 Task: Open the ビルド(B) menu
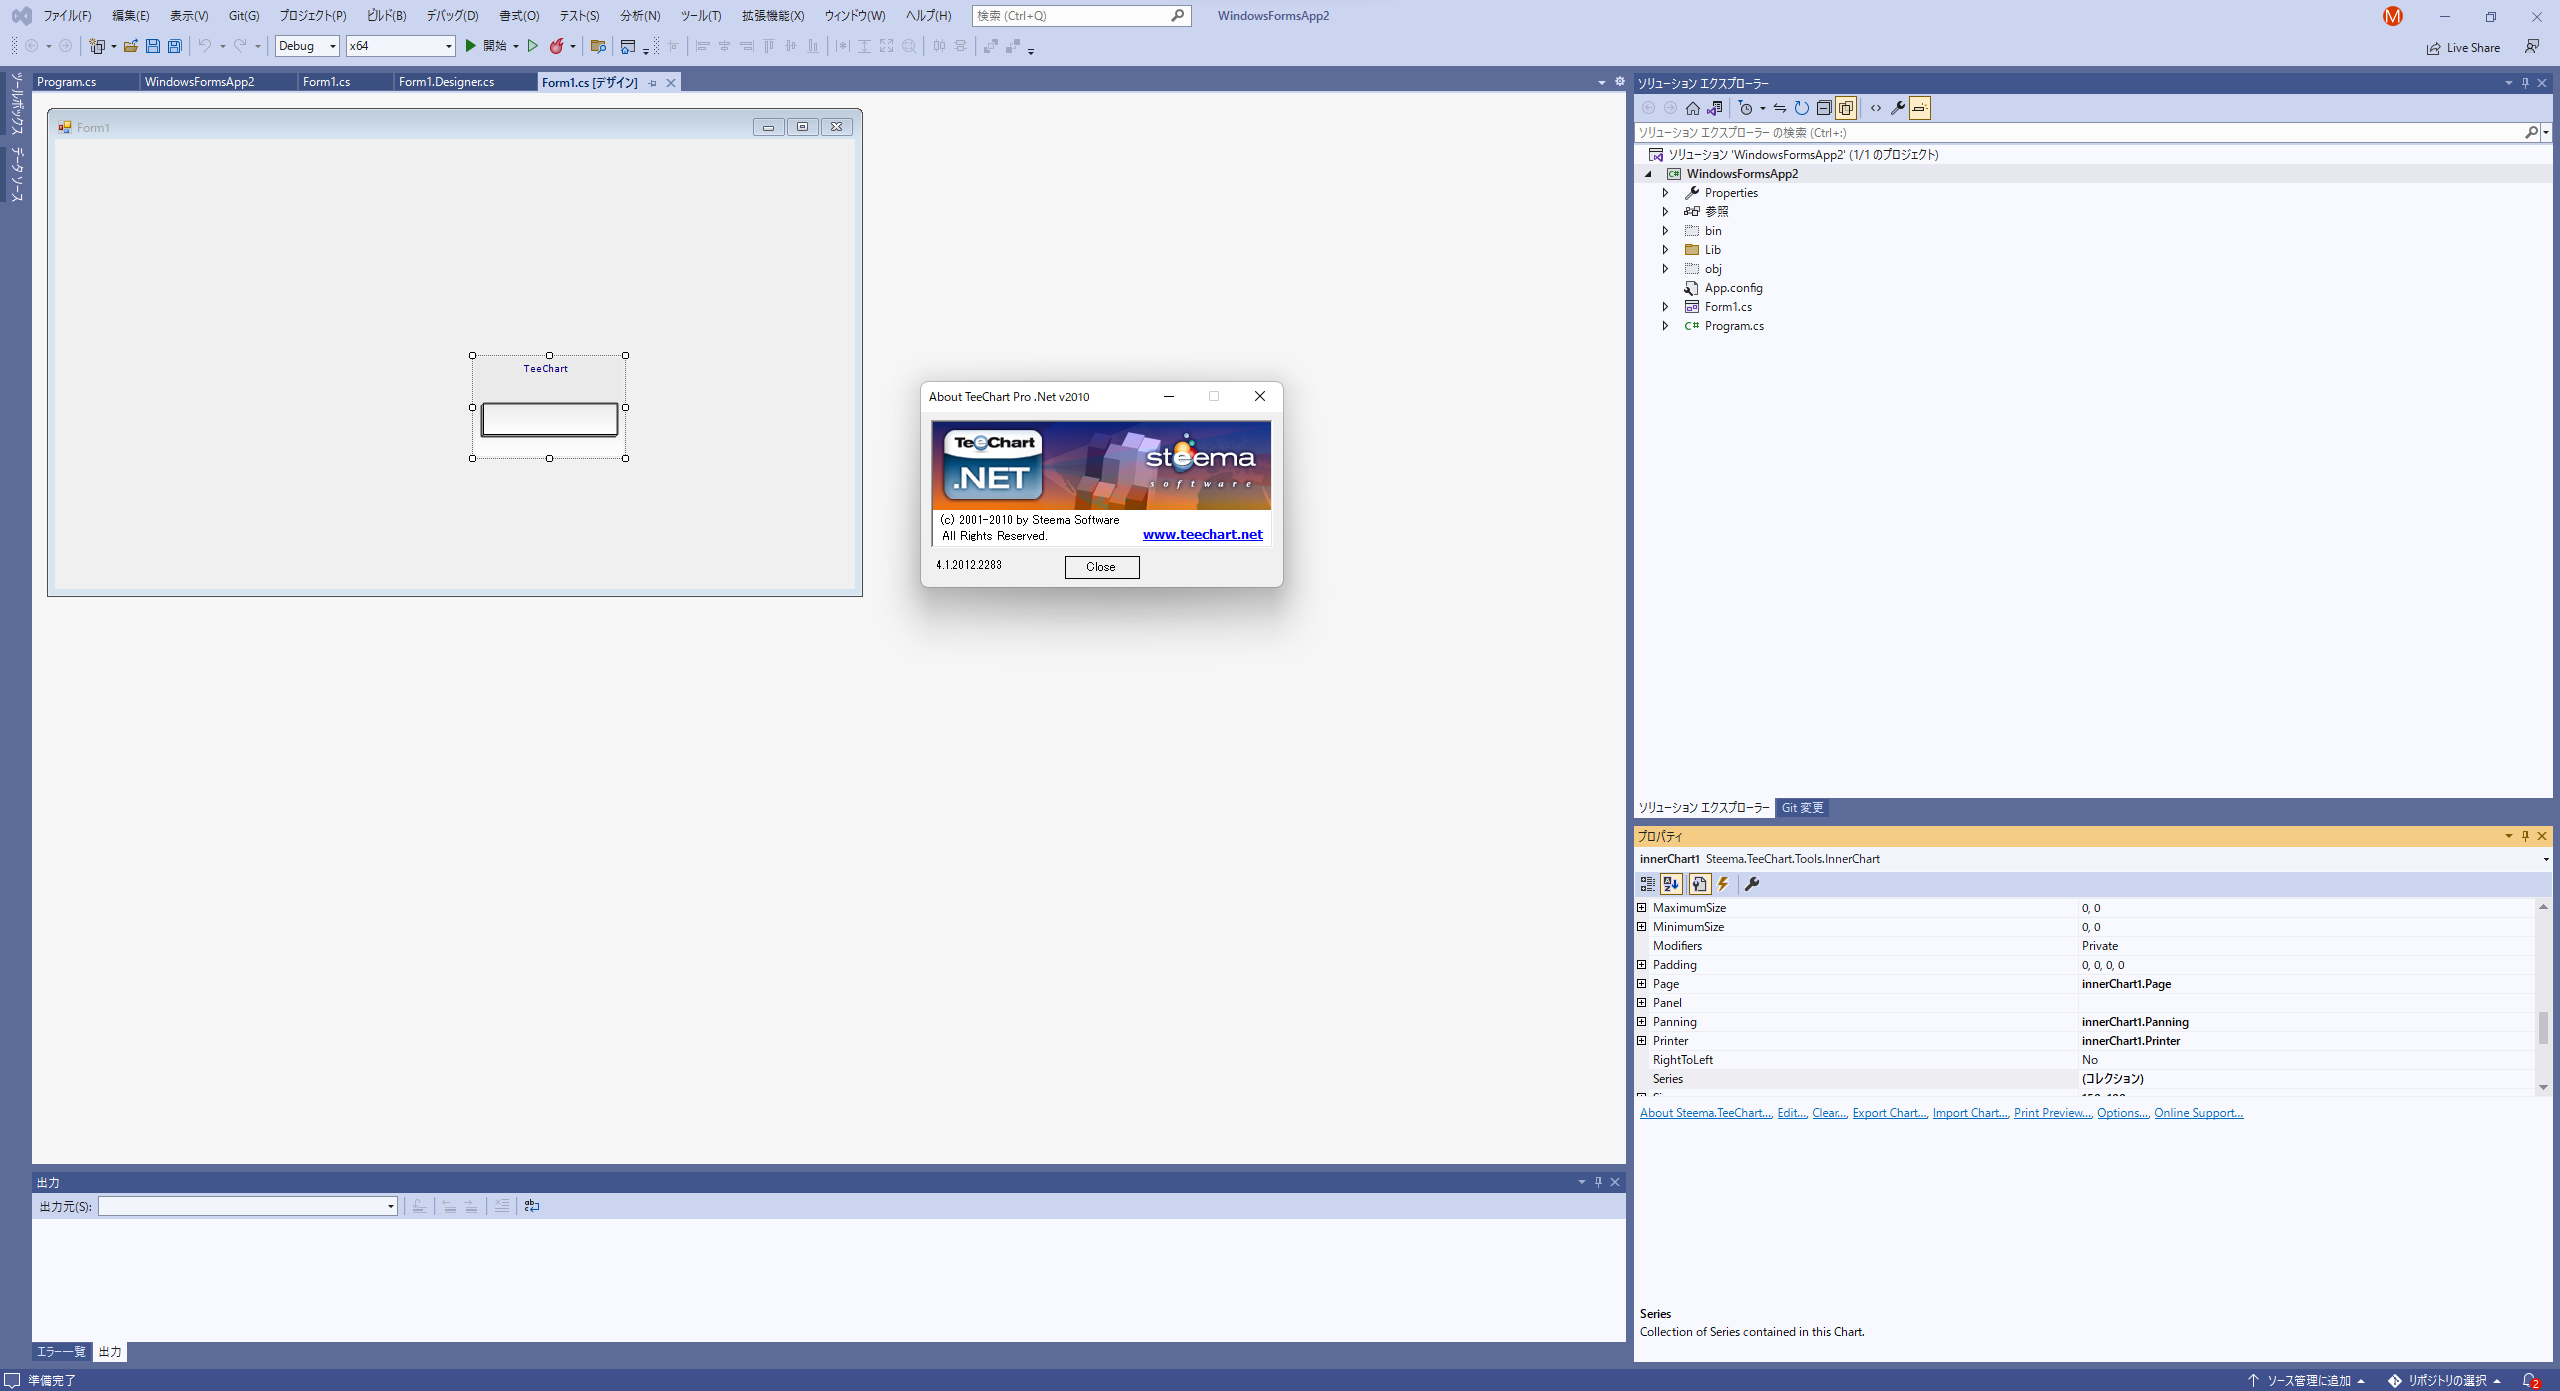click(x=386, y=16)
